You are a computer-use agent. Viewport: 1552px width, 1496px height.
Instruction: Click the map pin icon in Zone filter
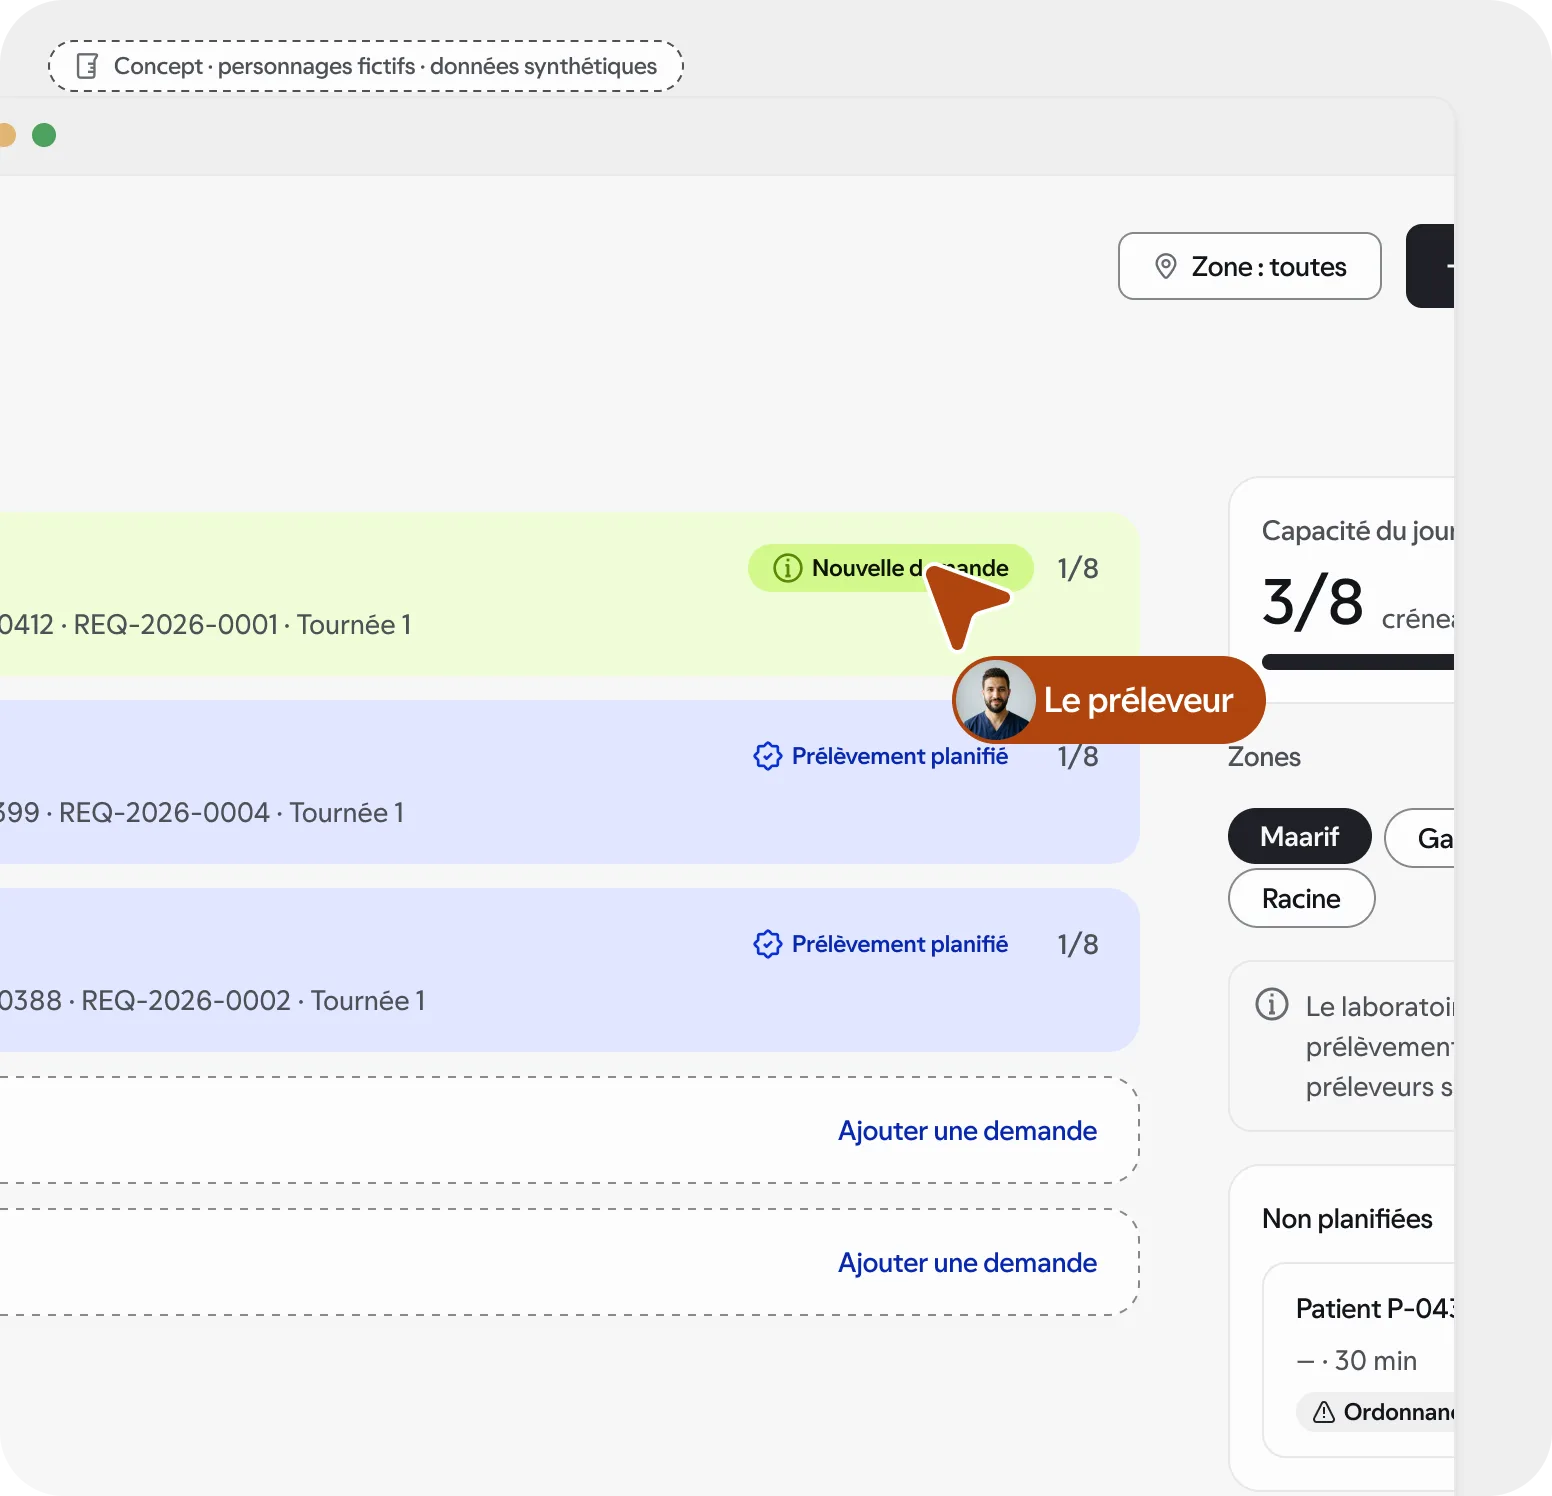(x=1165, y=266)
